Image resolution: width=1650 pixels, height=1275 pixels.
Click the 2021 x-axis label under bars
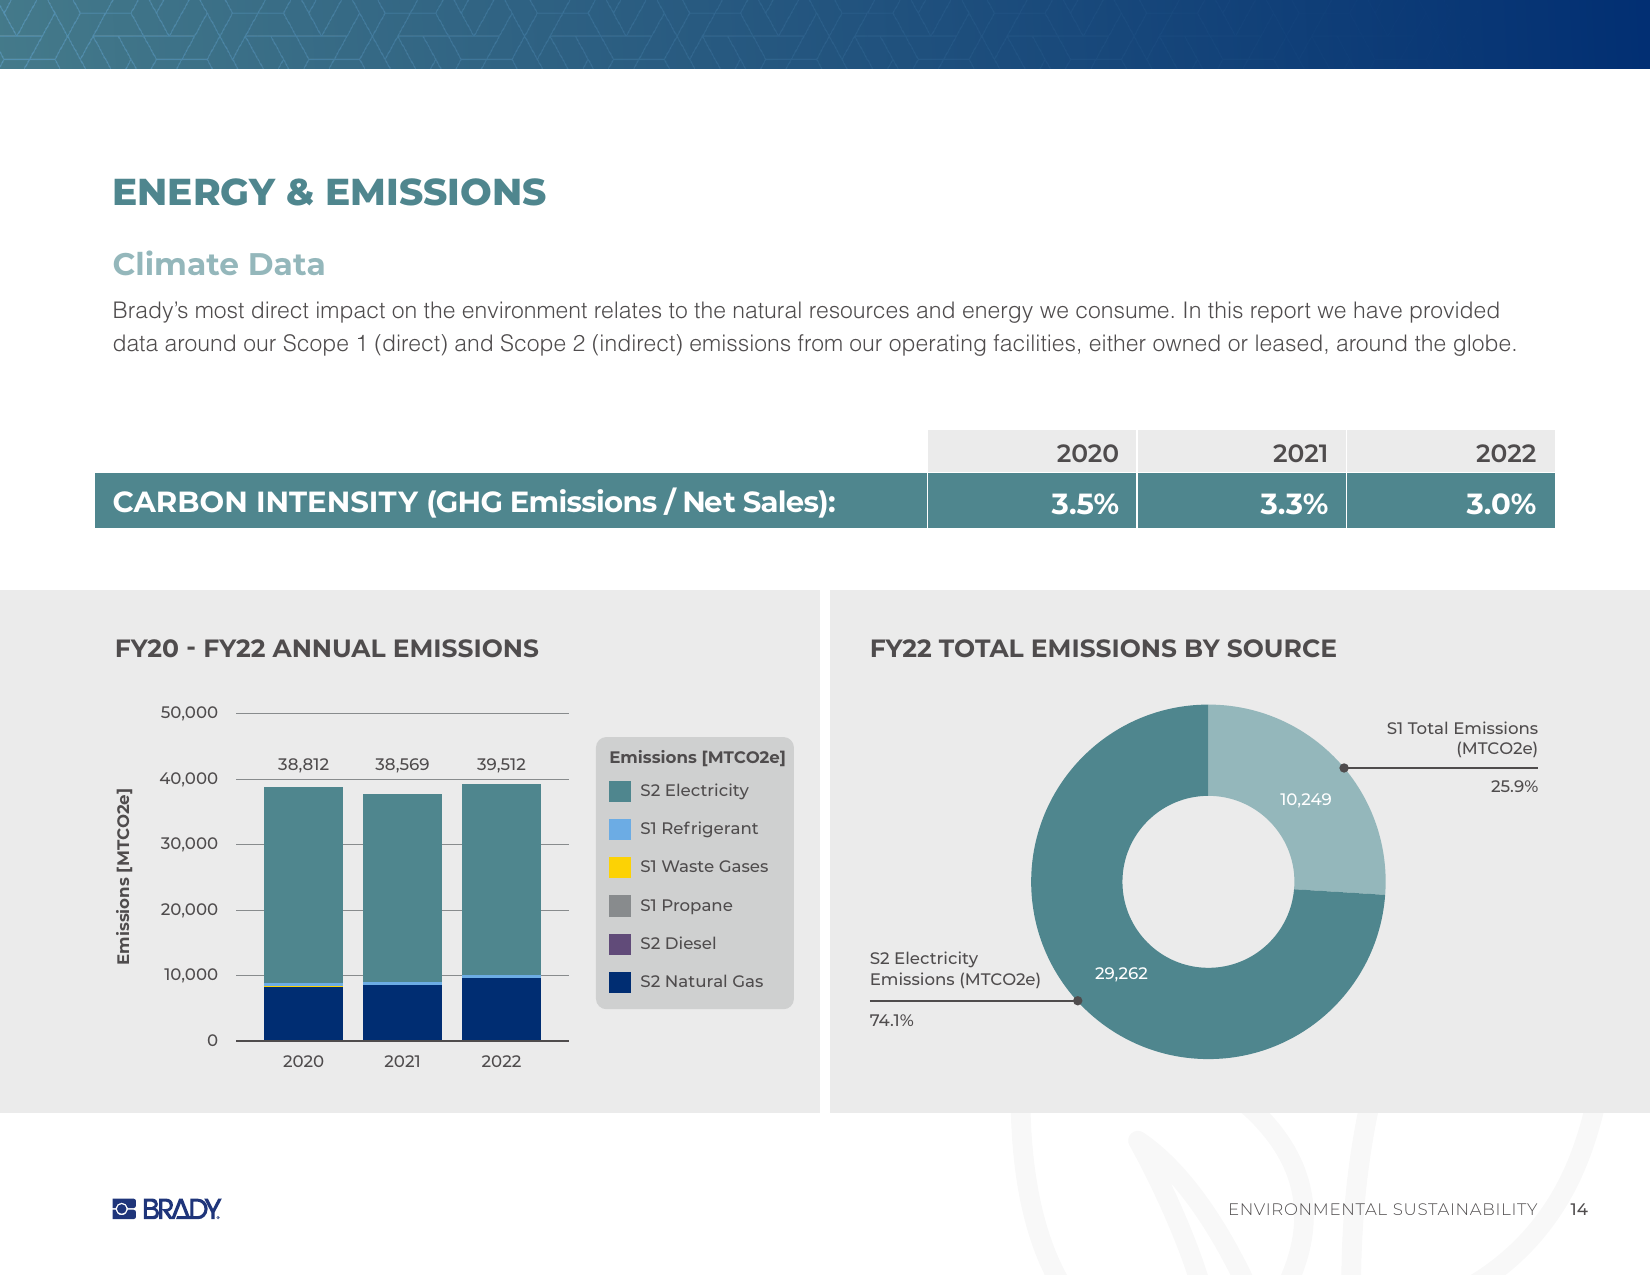pyautogui.click(x=402, y=1061)
